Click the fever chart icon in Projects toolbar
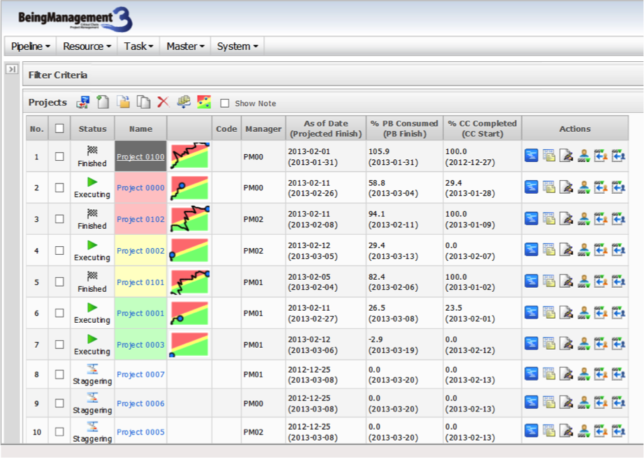The image size is (644, 458). point(204,102)
